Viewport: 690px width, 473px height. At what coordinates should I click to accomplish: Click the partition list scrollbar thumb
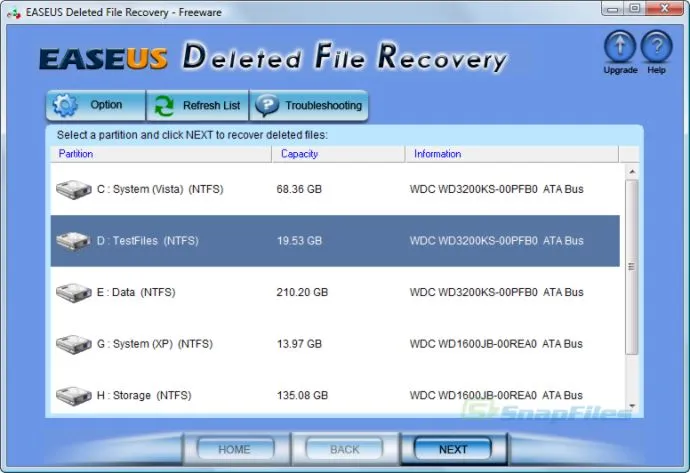point(632,267)
